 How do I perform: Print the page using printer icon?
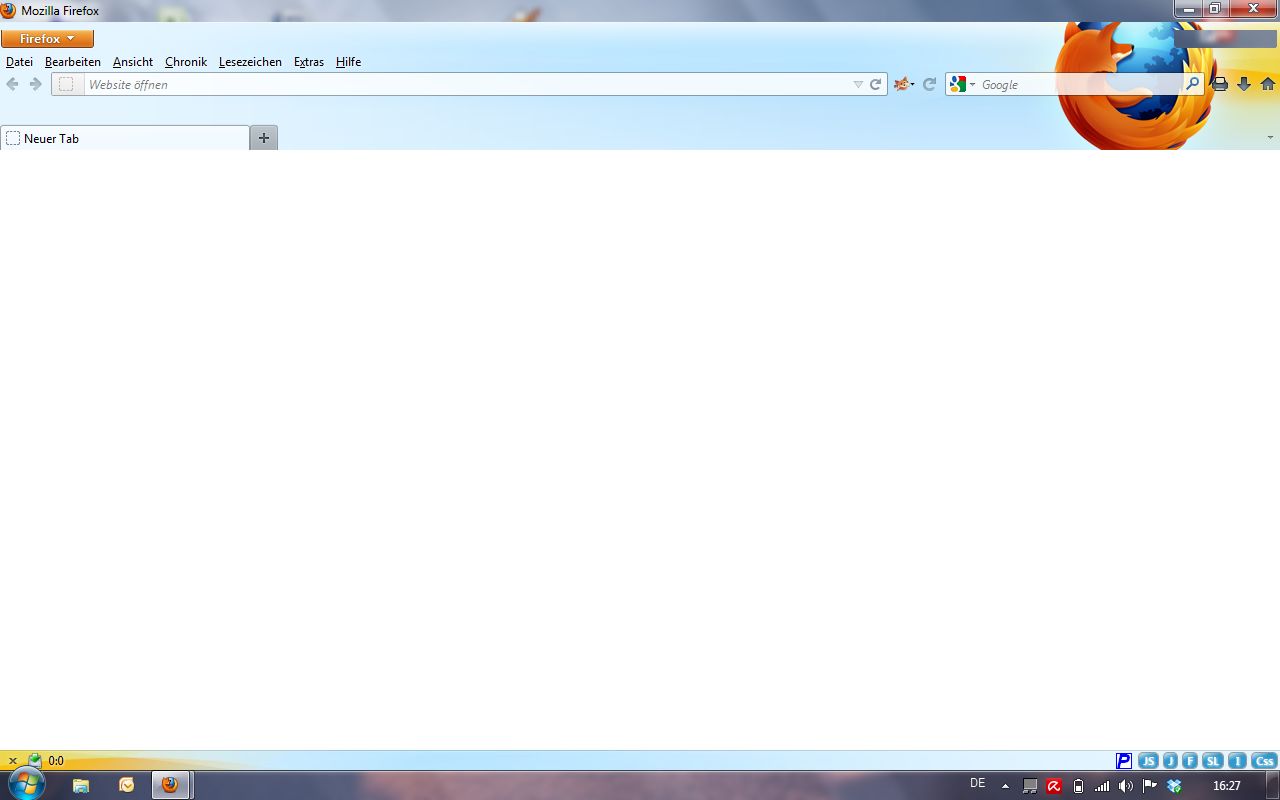pos(1220,85)
